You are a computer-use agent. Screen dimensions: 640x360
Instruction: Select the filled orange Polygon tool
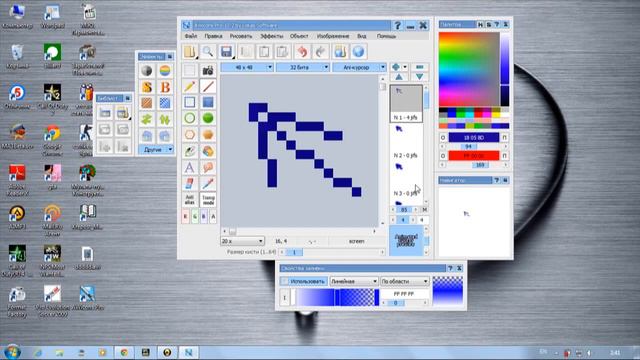[x=208, y=135]
